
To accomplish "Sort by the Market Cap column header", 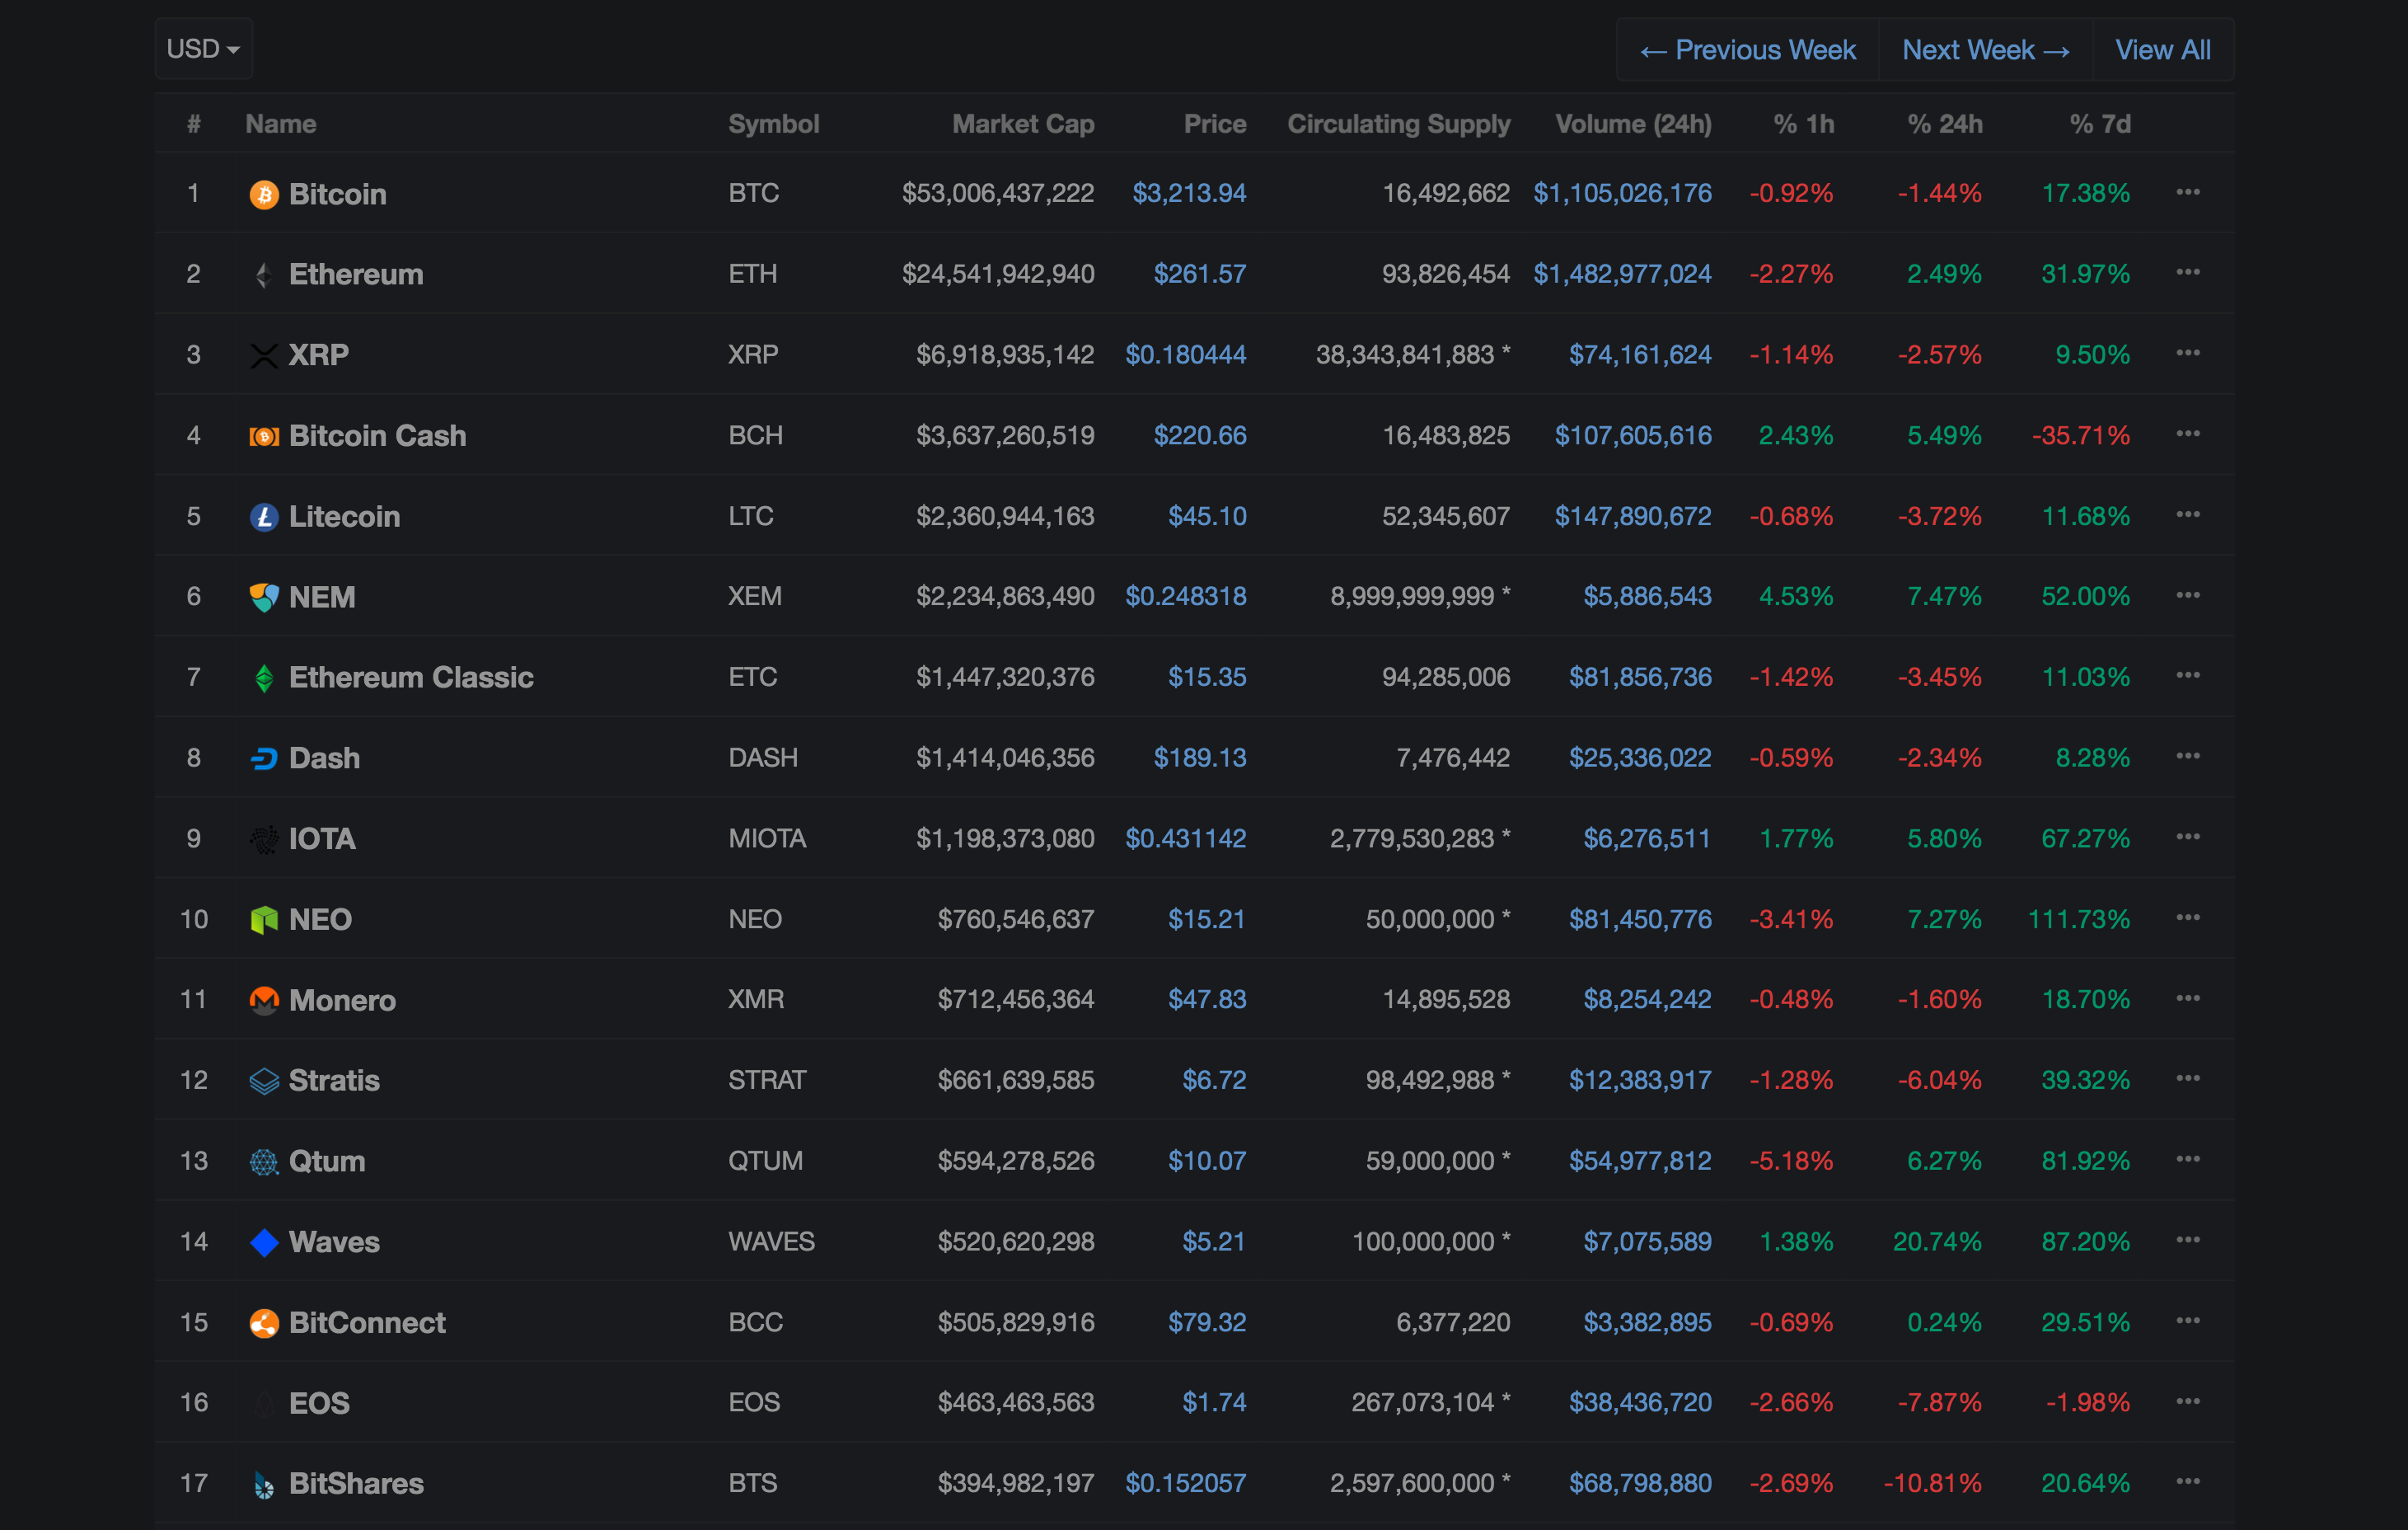I will point(1023,124).
